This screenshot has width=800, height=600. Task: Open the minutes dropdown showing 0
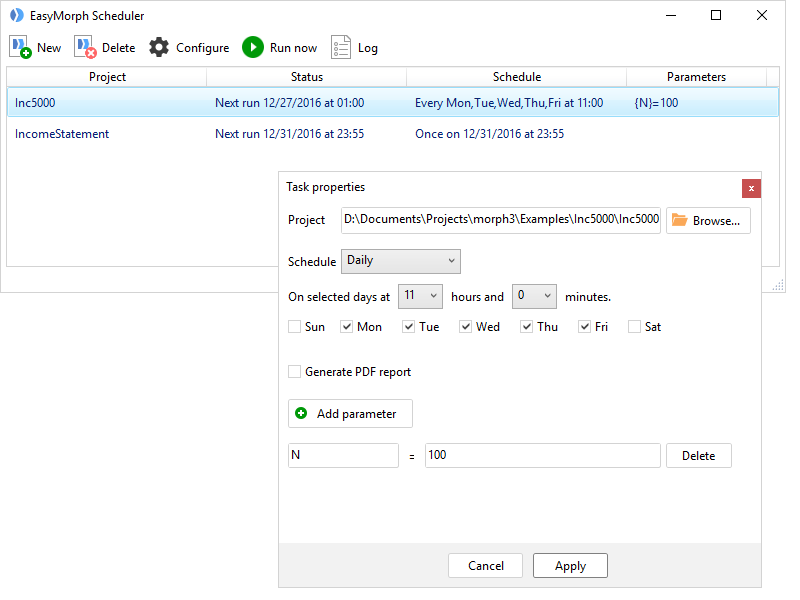534,296
